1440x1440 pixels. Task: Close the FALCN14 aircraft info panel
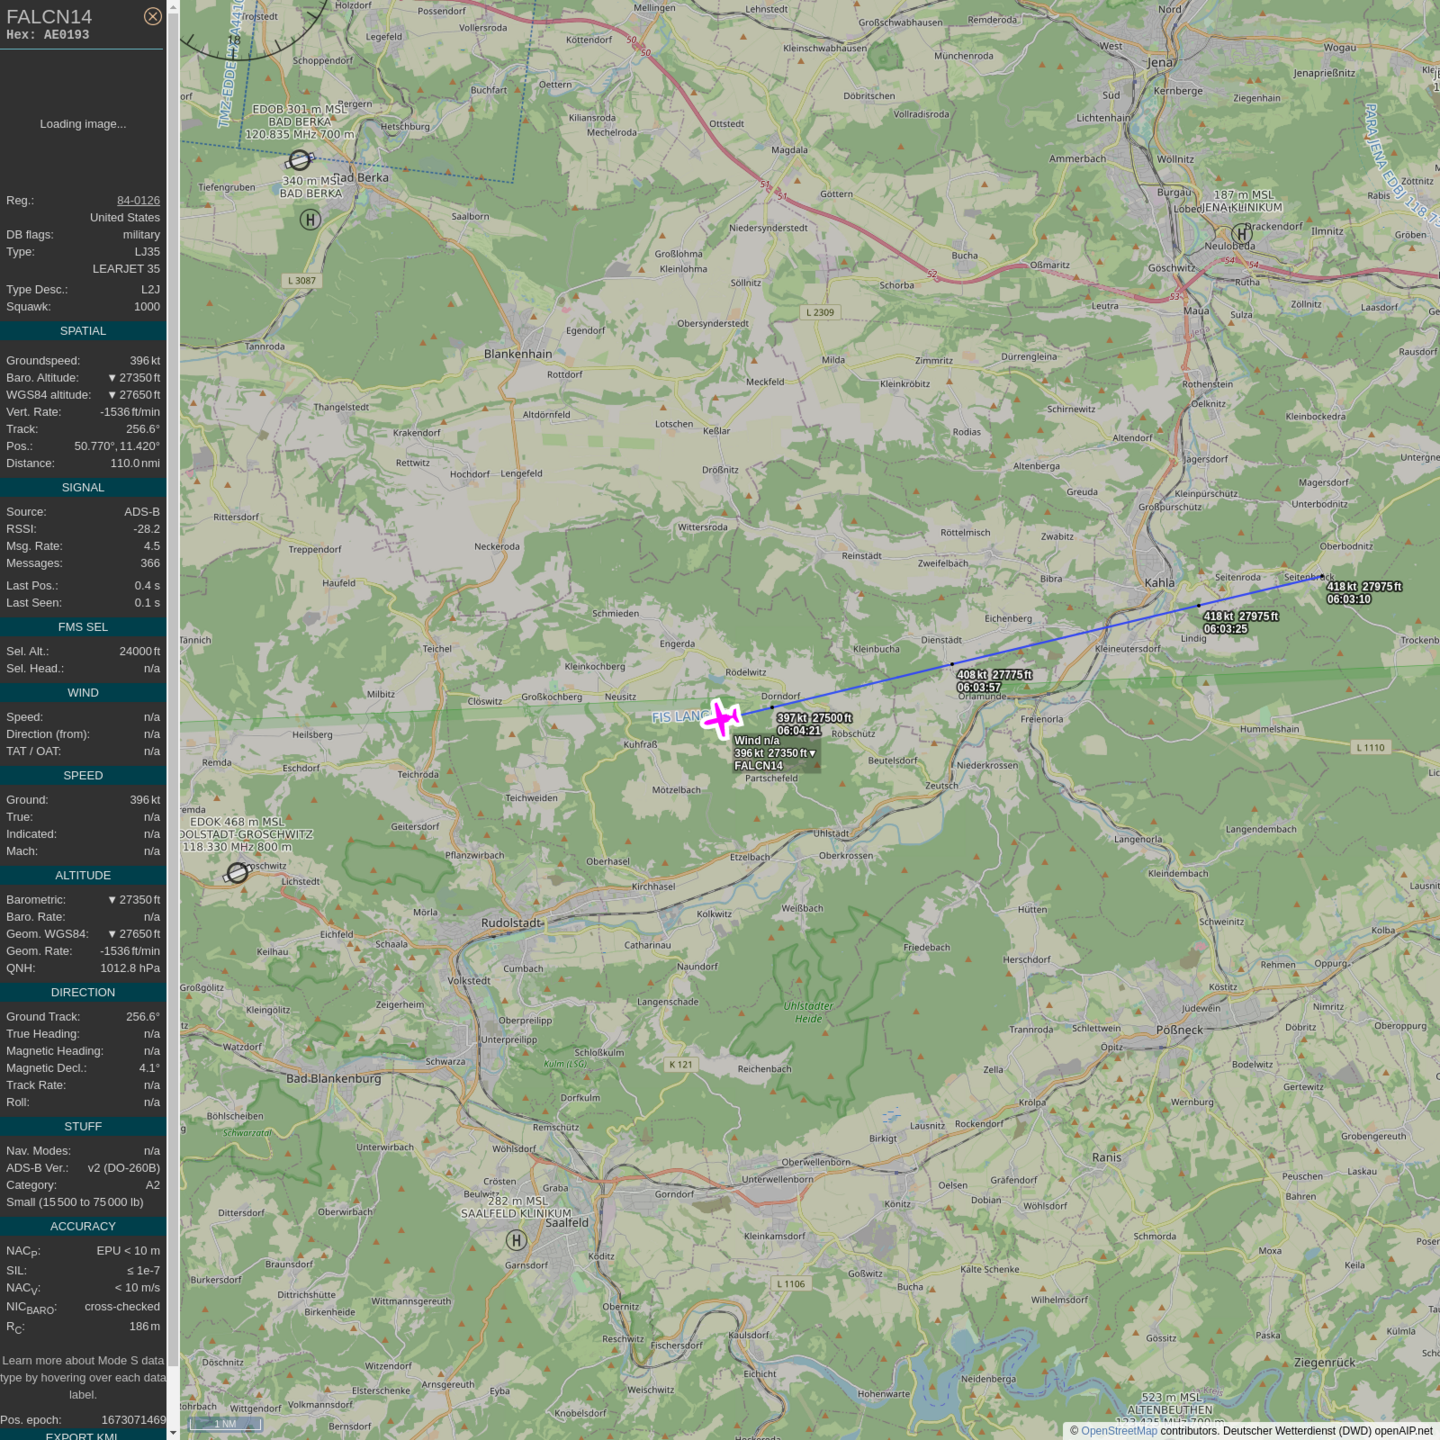coord(152,16)
